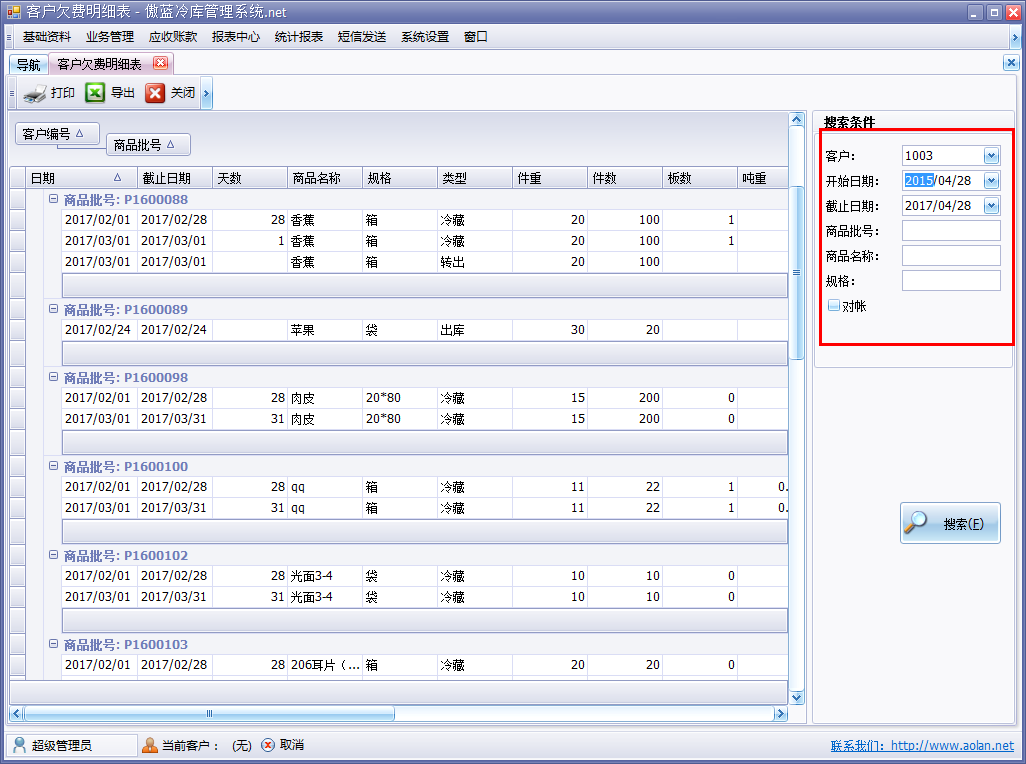
Task: Click the 超级管理员 user icon
Action: 20,745
